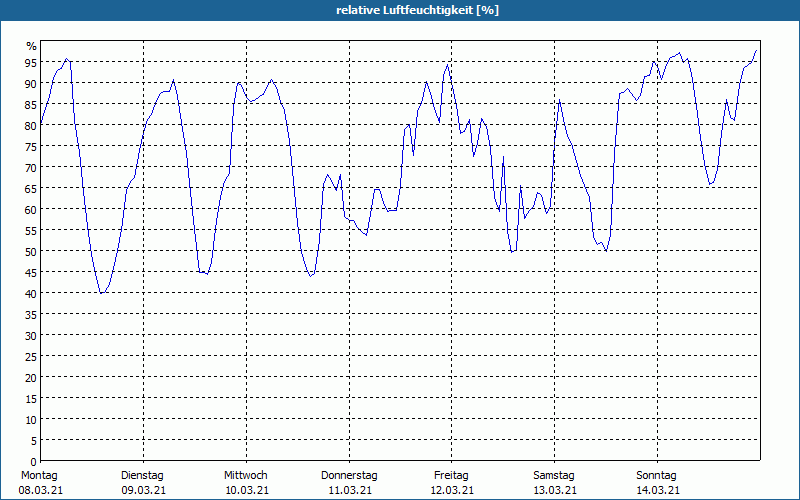Select the 'Sonntag' day label
Screen dimensions: 800x500
point(656,475)
